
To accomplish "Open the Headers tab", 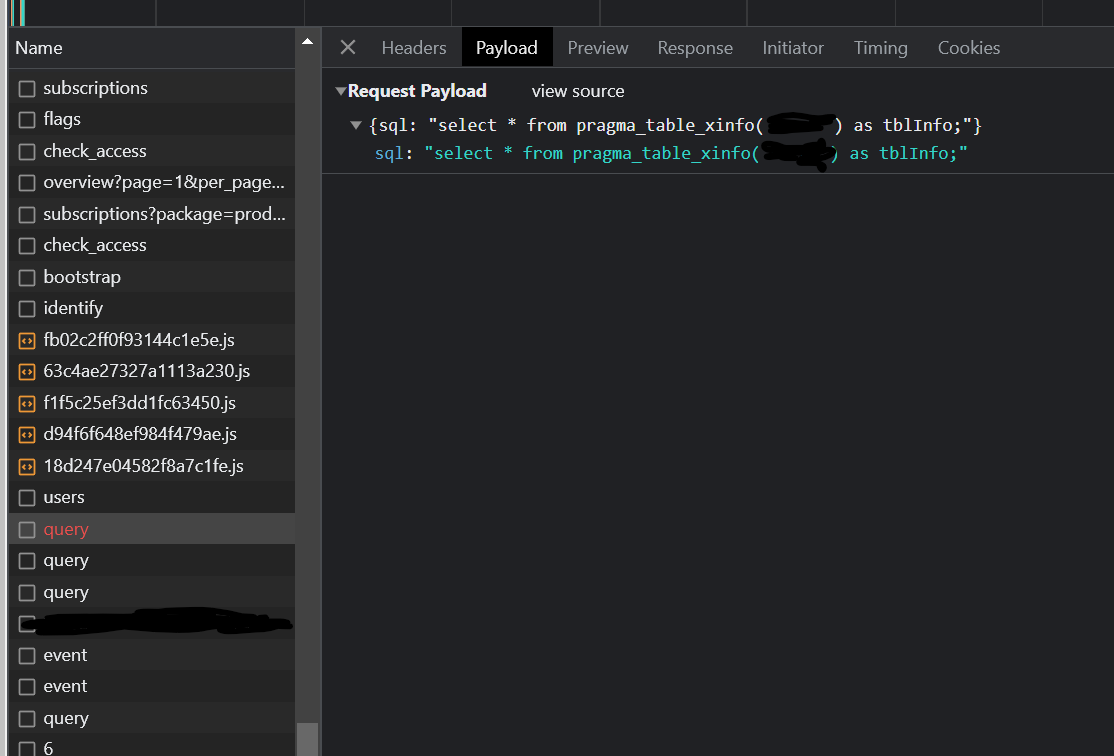I will tap(413, 48).
